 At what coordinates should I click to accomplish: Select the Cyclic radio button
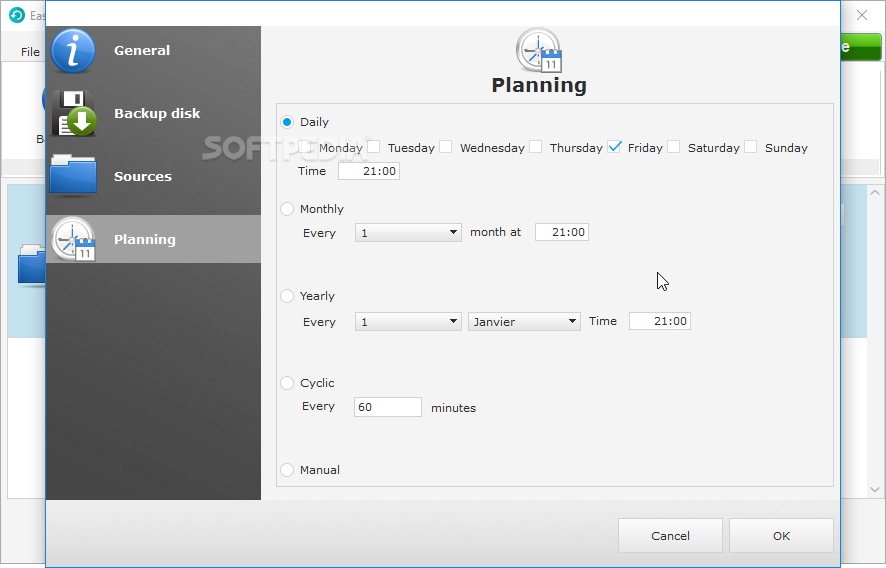click(287, 383)
